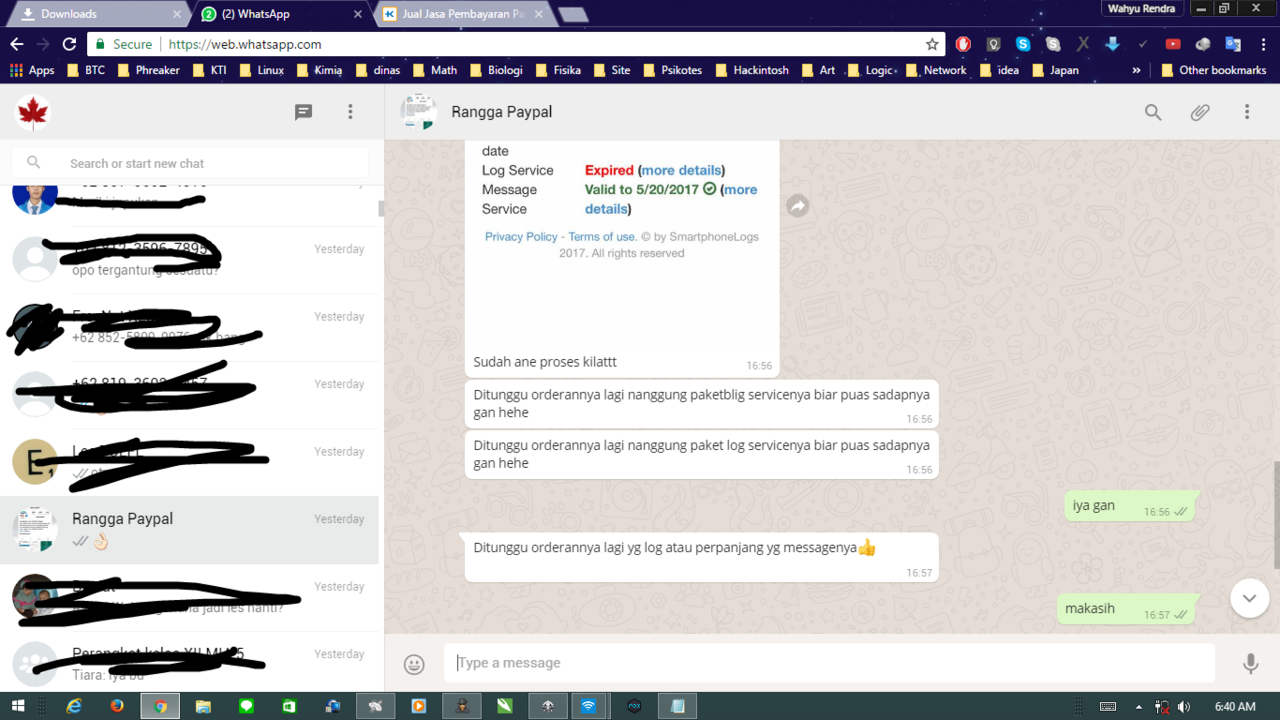Open own profile maple leaf avatar
This screenshot has width=1280, height=720.
coord(33,113)
